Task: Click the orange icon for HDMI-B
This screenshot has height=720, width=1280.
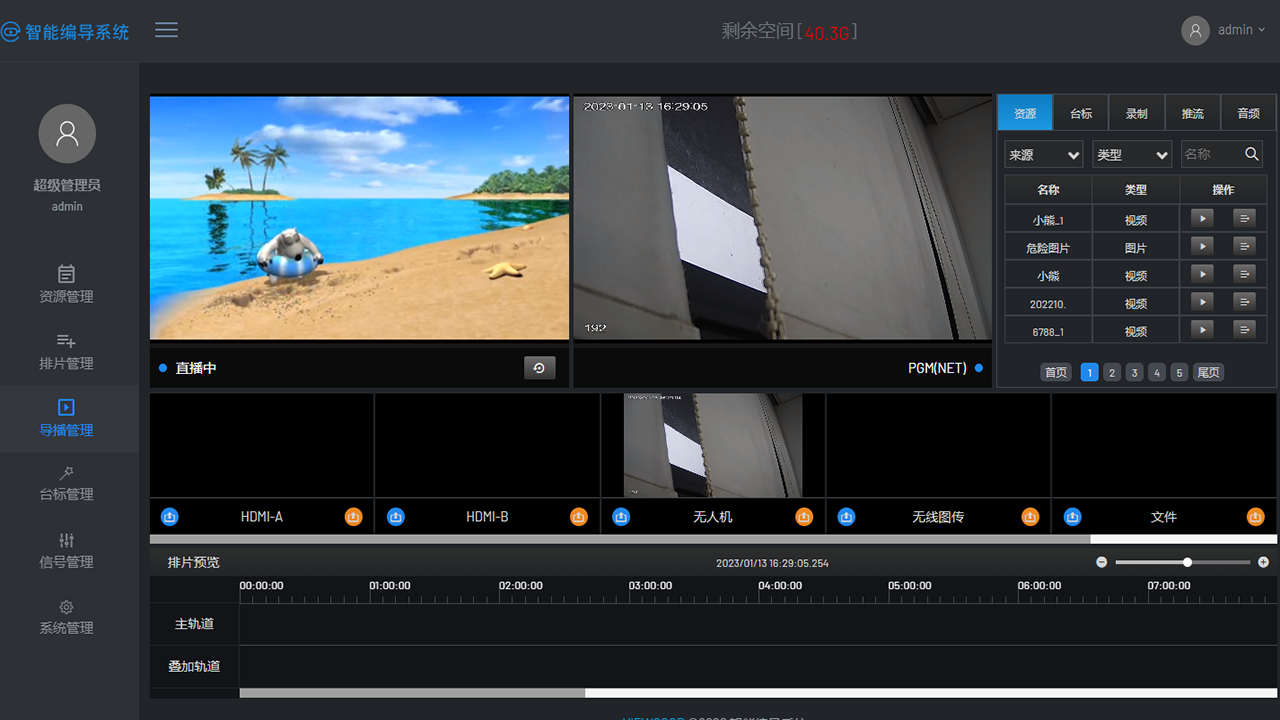Action: [579, 516]
